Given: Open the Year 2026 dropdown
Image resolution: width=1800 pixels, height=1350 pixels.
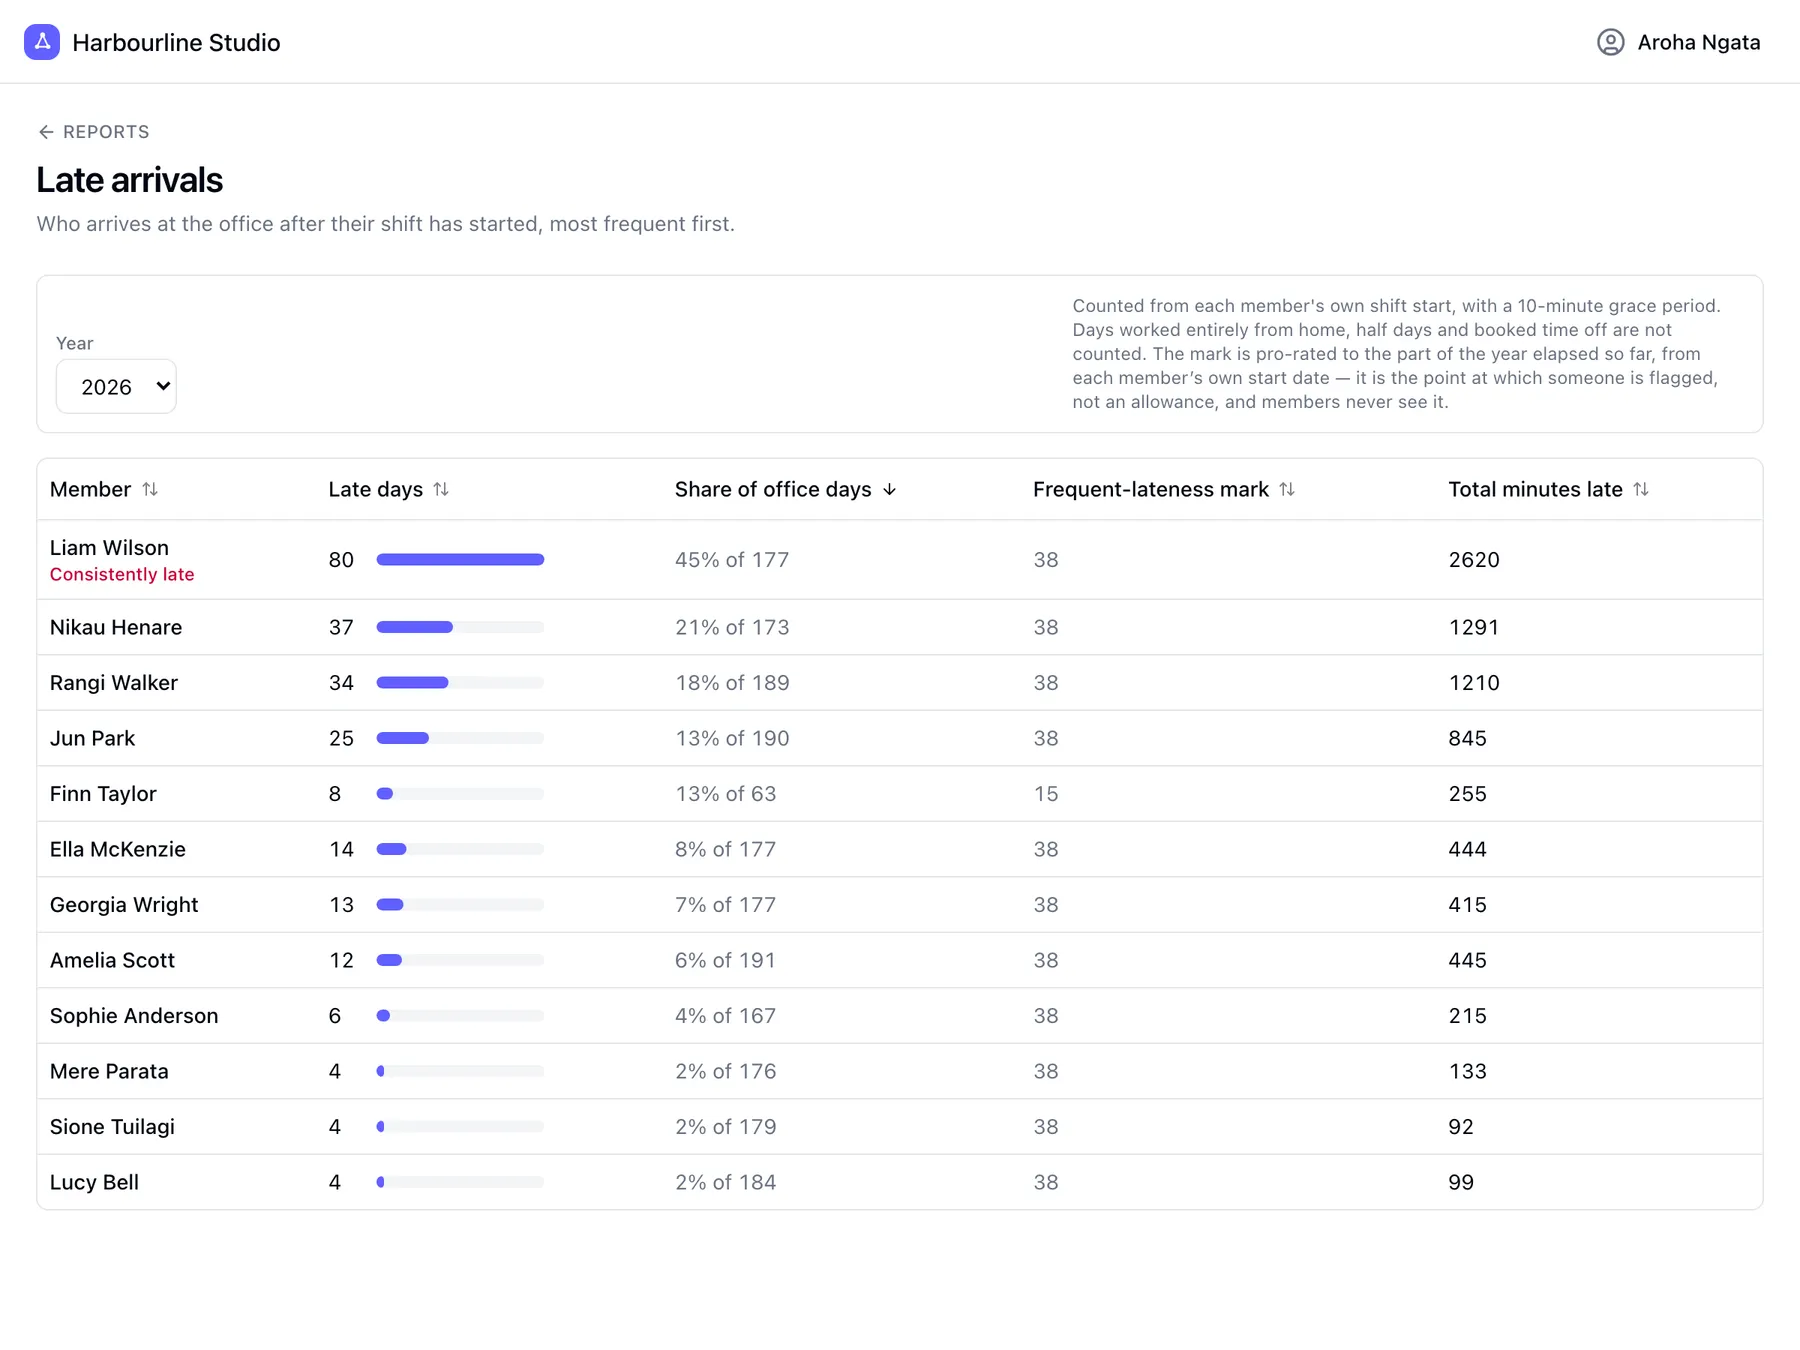Looking at the screenshot, I should tap(116, 386).
